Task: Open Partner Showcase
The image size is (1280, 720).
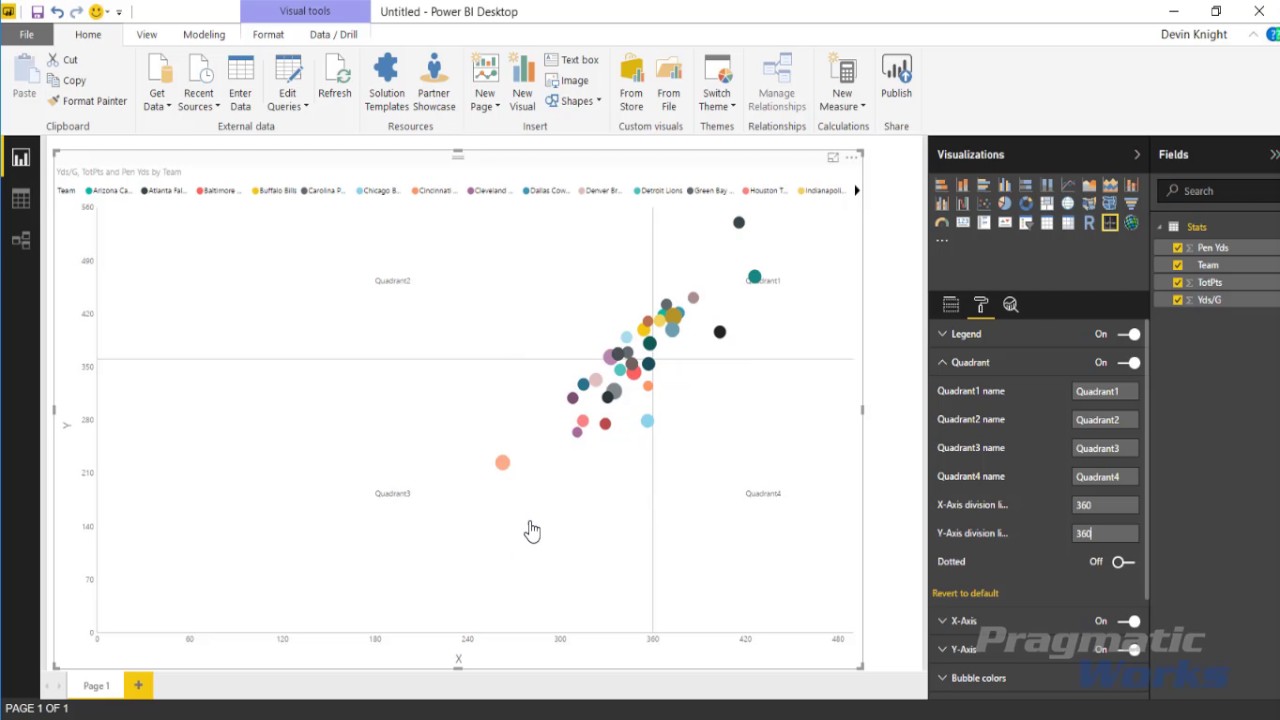Action: (434, 83)
